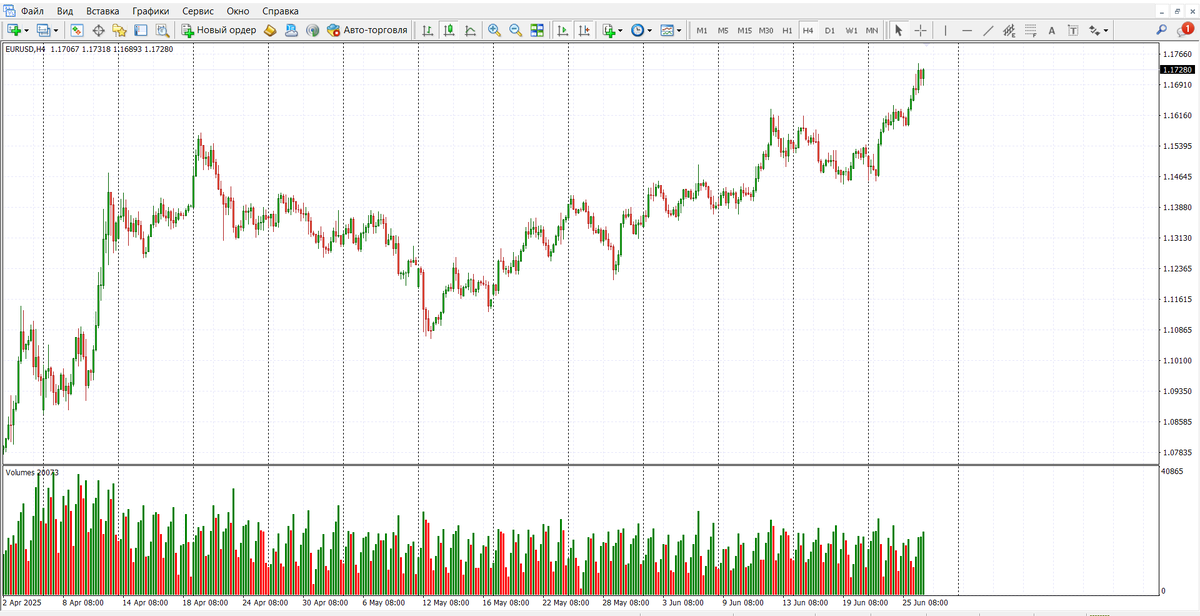1200x616 pixels.
Task: Open the Графики menu
Action: [x=150, y=11]
